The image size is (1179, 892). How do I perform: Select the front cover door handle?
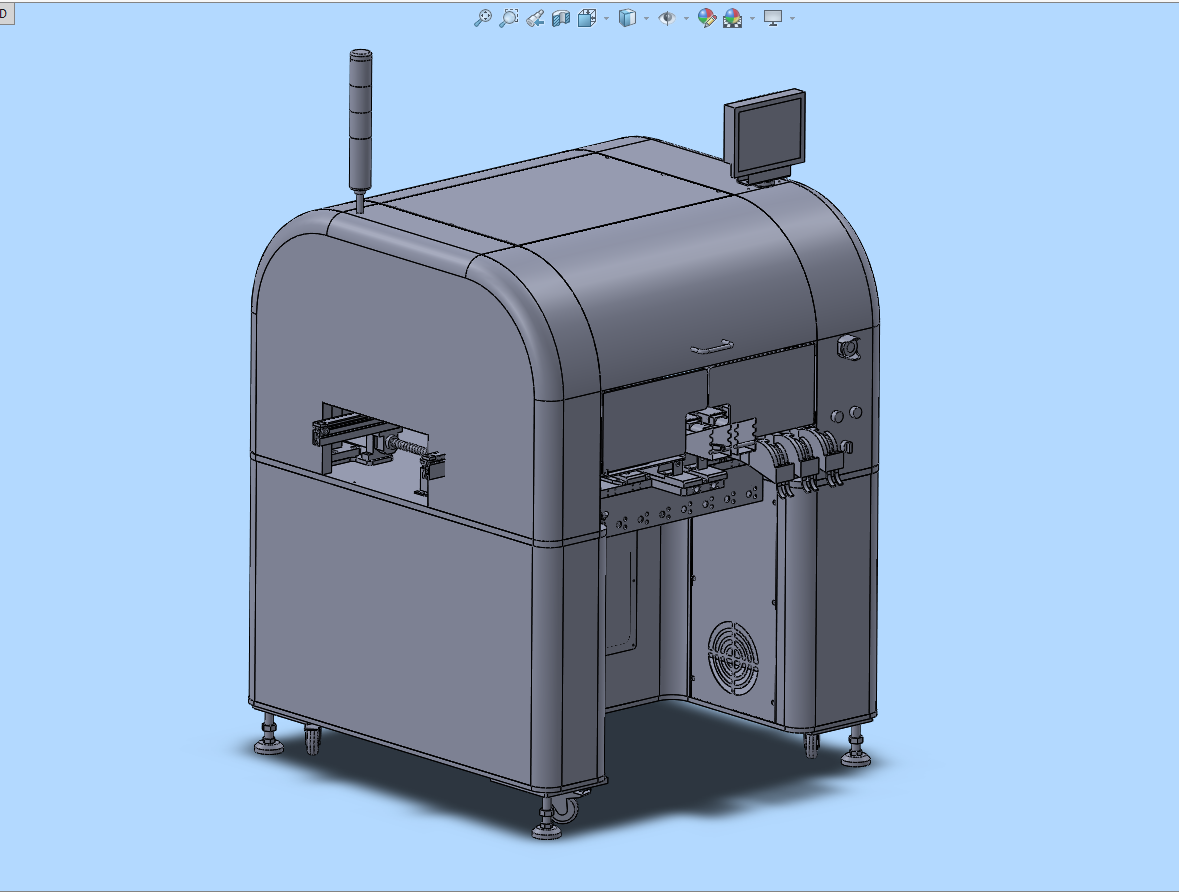point(711,346)
